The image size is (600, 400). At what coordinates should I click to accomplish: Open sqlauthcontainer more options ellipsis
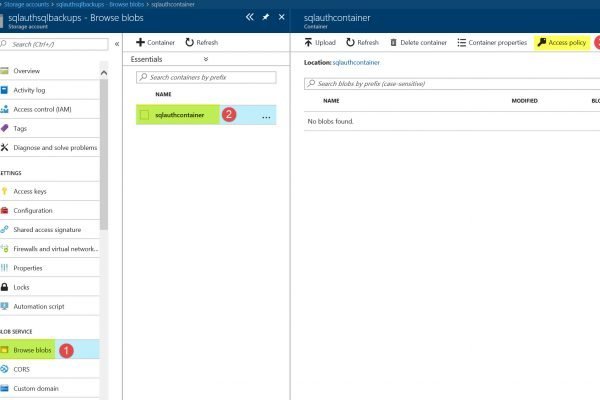tap(266, 117)
